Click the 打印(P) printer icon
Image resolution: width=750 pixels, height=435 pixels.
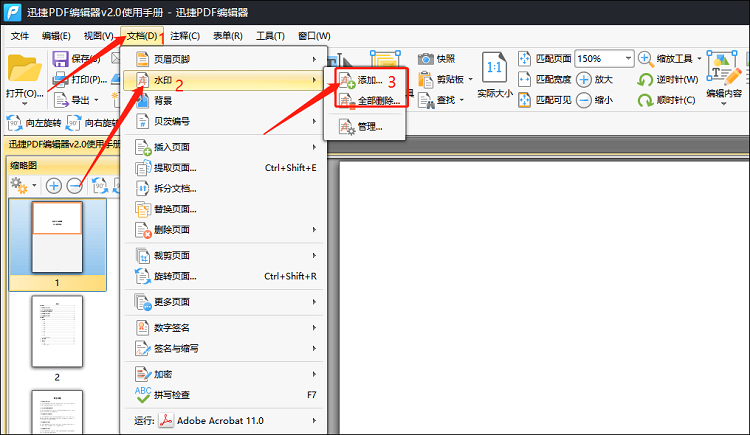[x=60, y=79]
